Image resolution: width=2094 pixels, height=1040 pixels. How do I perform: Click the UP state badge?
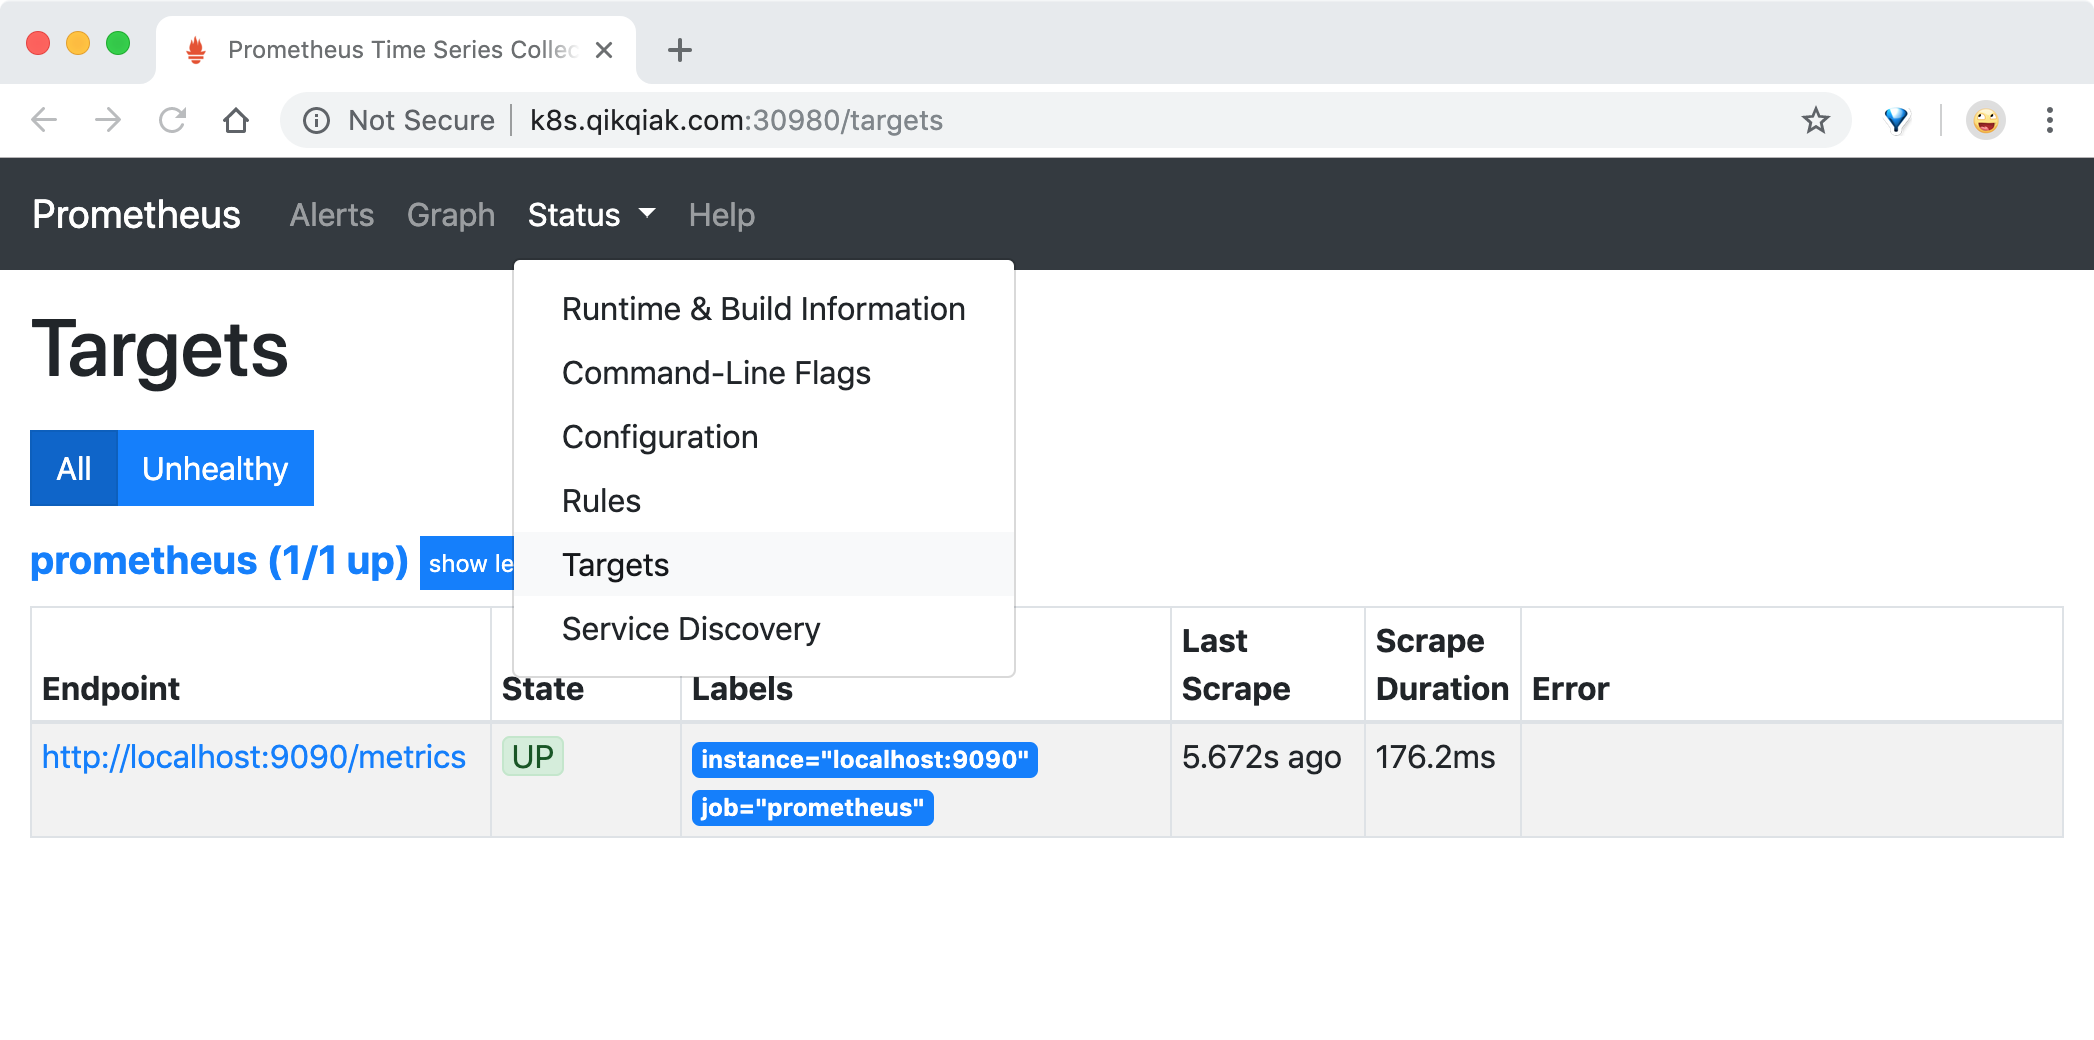pos(533,757)
